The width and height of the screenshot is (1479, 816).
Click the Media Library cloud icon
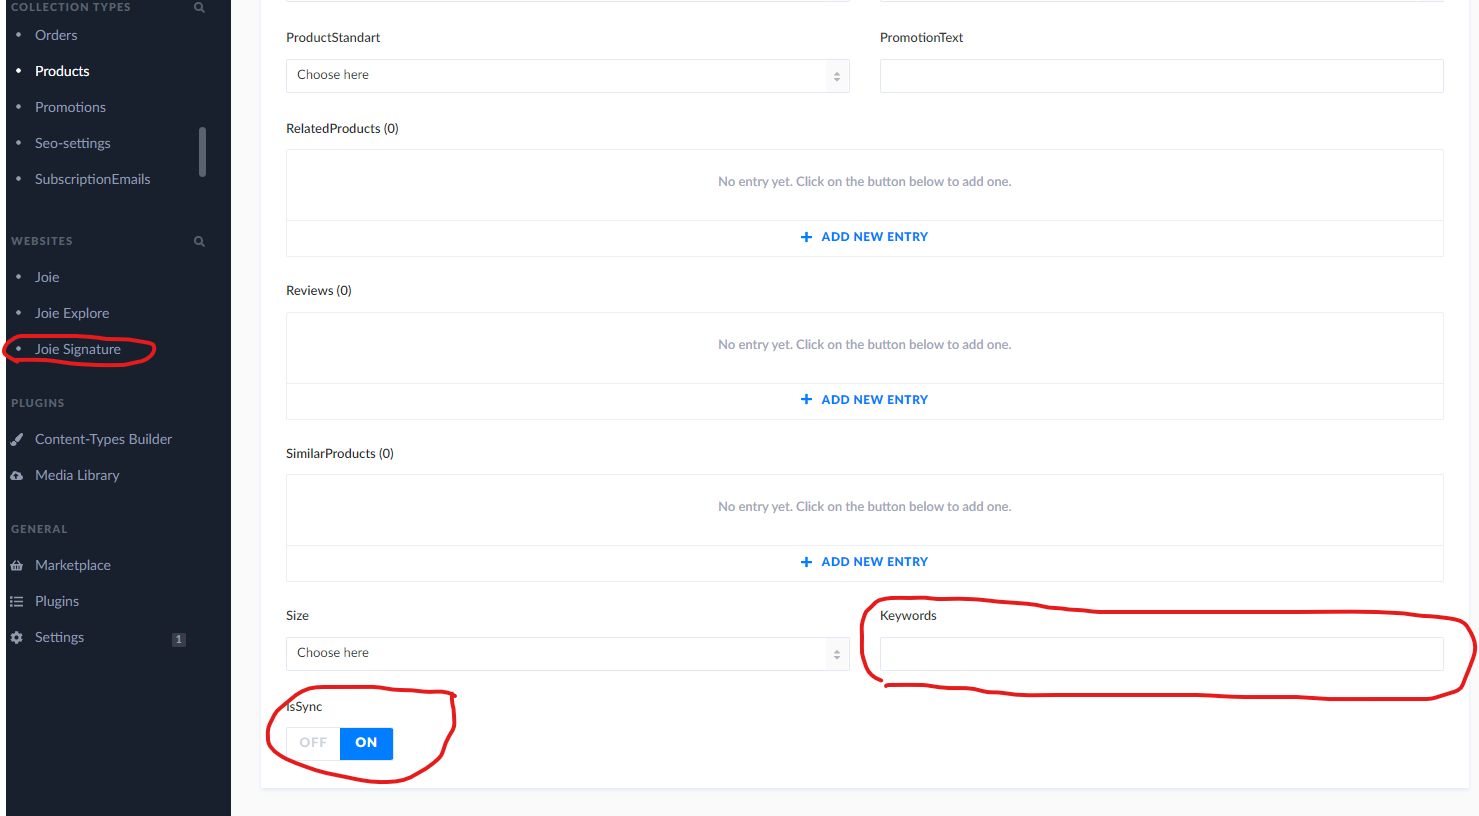[17, 475]
